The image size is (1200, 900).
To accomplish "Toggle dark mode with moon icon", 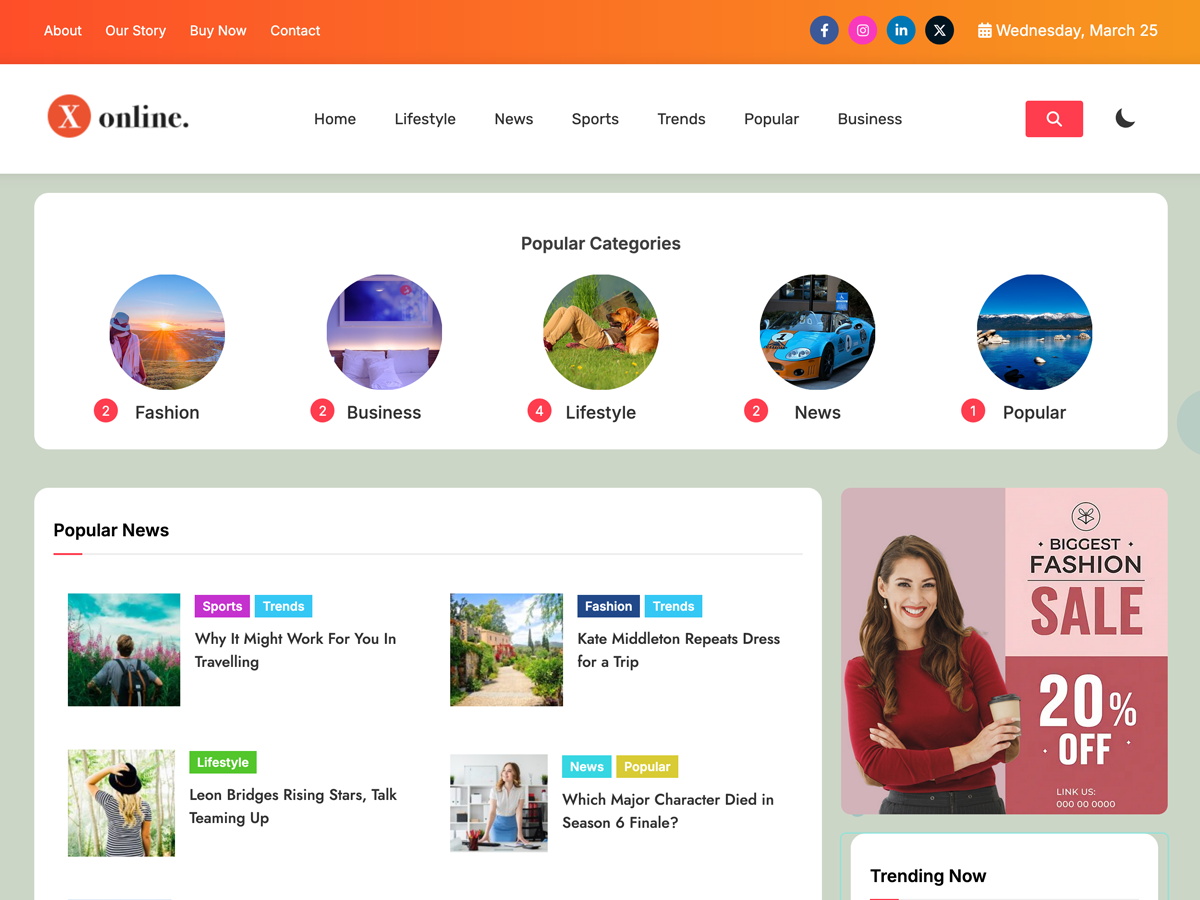I will tap(1125, 119).
